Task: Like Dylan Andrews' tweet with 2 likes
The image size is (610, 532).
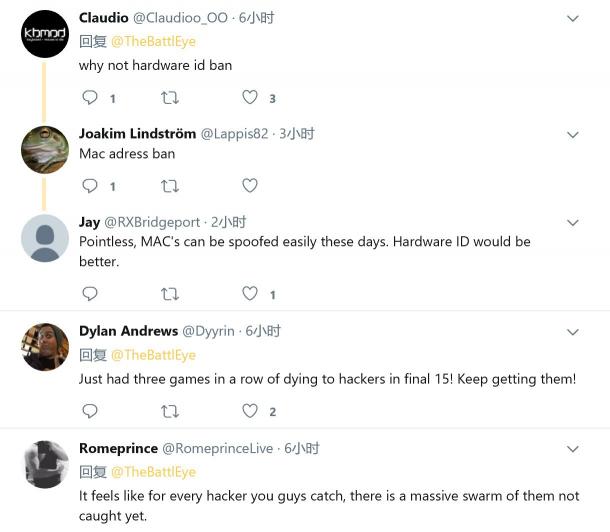Action: (250, 411)
